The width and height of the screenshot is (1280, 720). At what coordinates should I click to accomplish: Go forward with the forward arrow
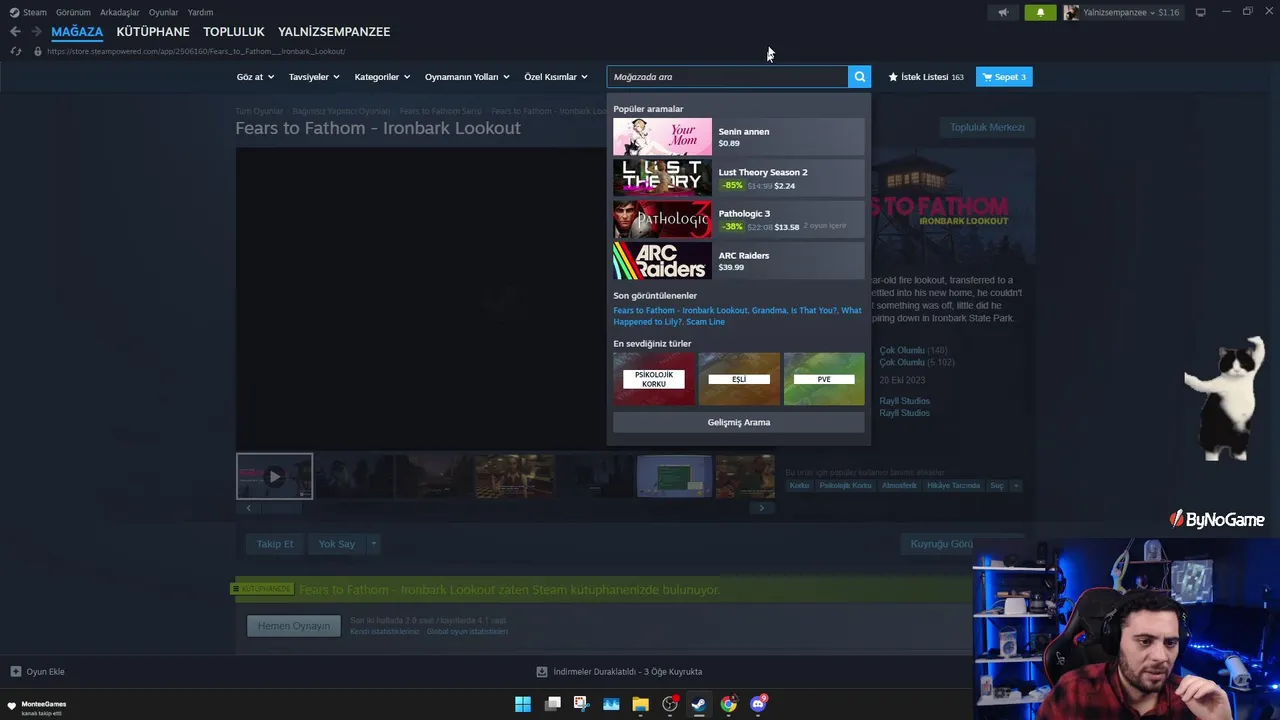37,32
